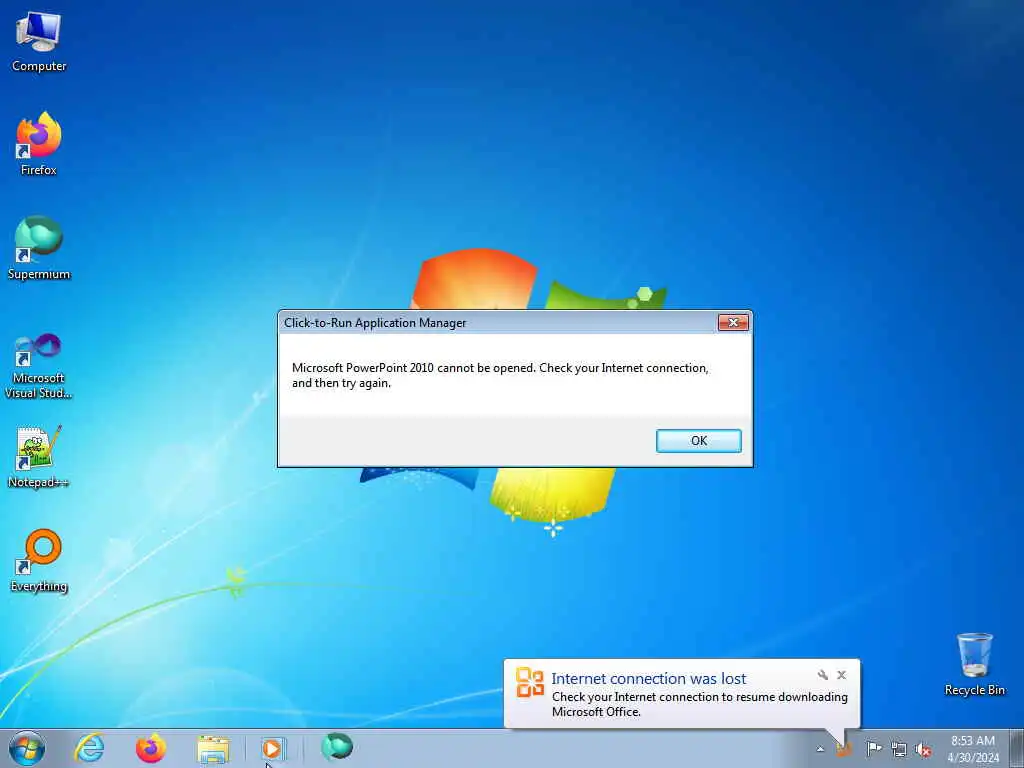Open the Action Center flag icon
The height and width of the screenshot is (768, 1024).
(874, 749)
